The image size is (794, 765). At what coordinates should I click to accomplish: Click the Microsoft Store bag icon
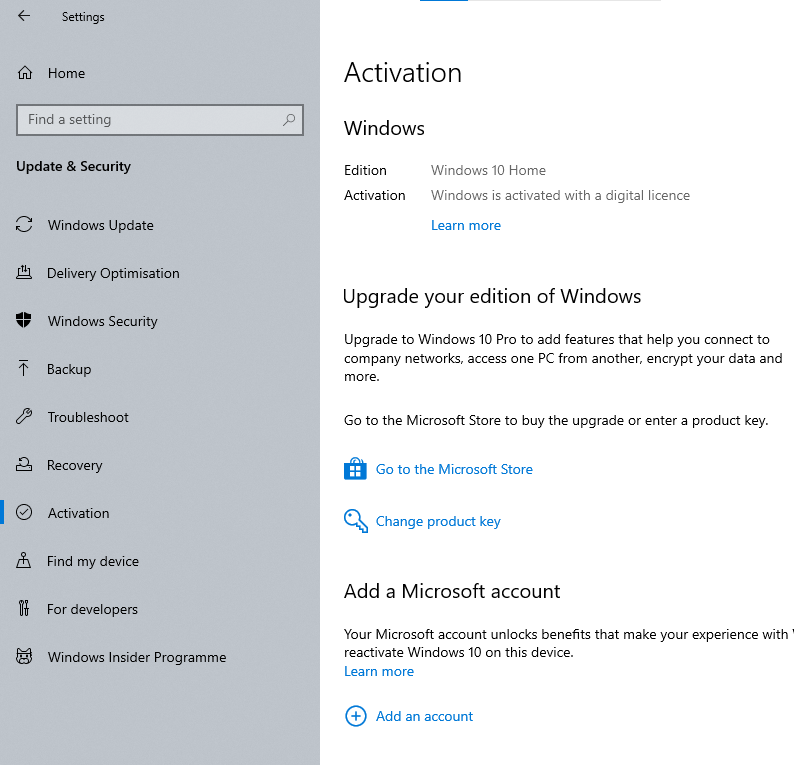click(x=355, y=469)
